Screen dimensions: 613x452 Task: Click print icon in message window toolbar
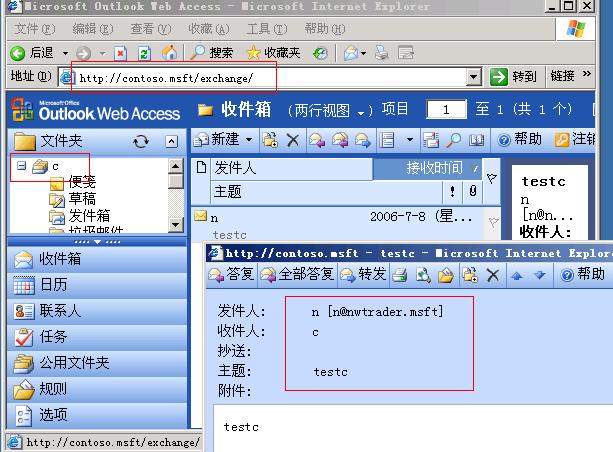point(399,274)
